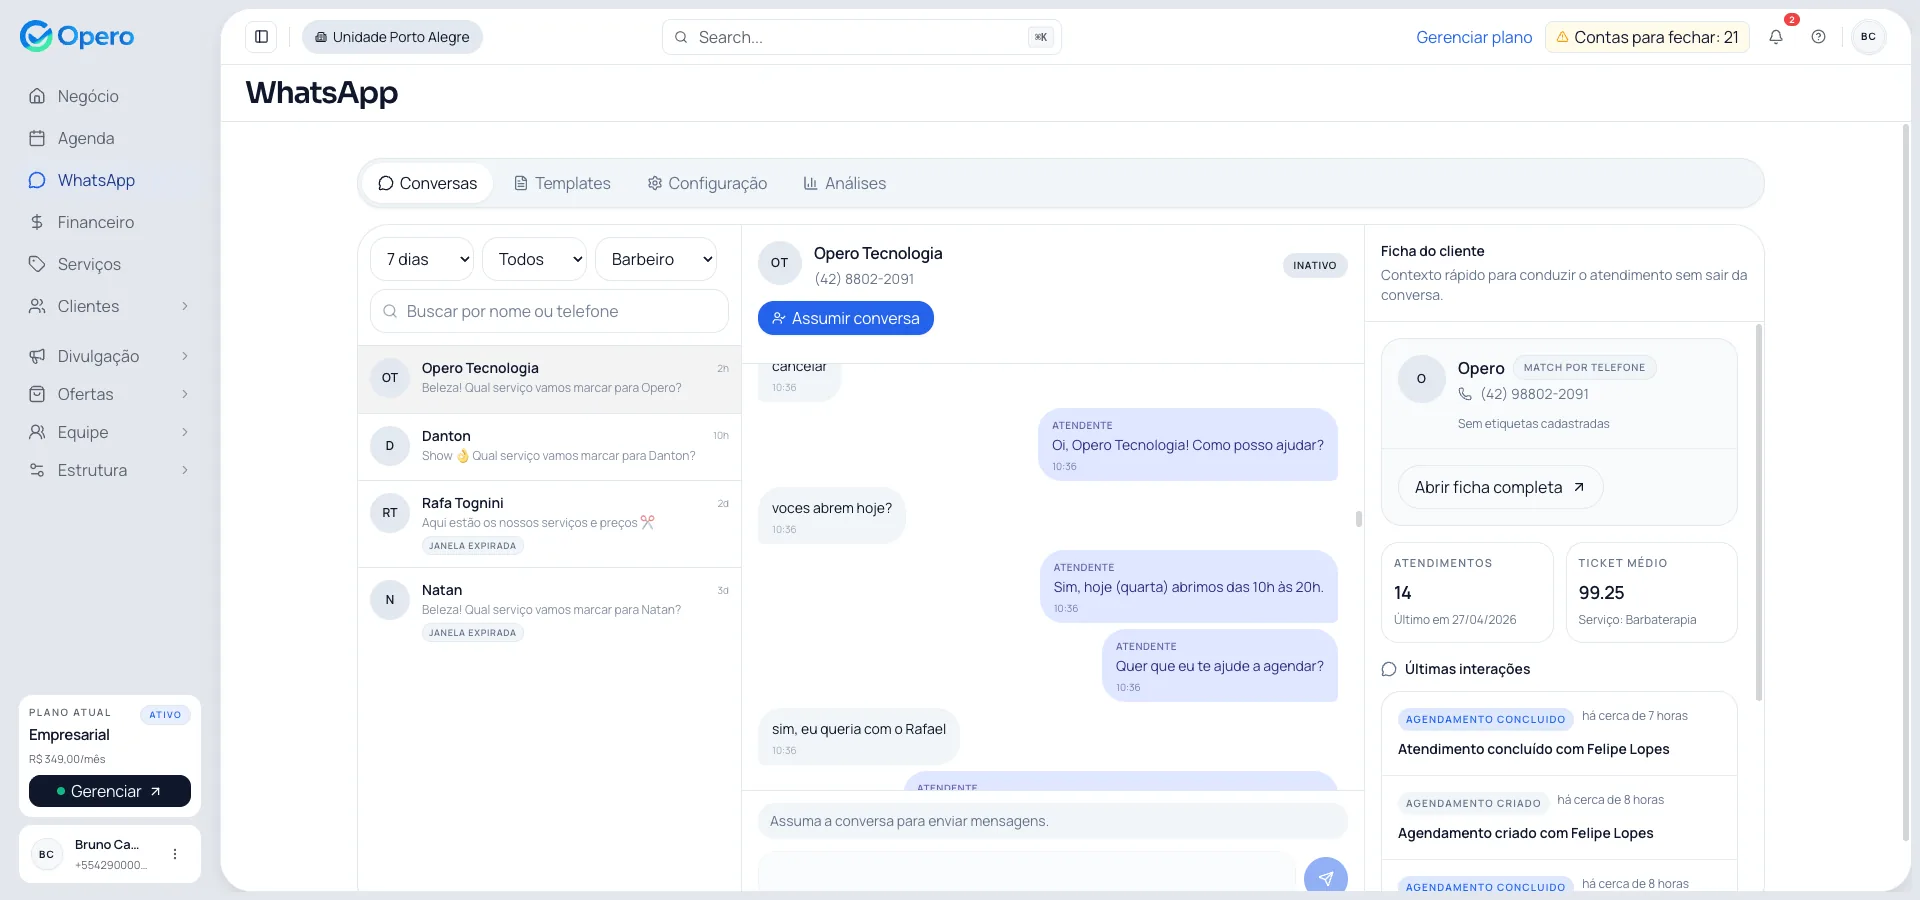Switch to the Conversas tab
The width and height of the screenshot is (1920, 900).
click(x=428, y=183)
